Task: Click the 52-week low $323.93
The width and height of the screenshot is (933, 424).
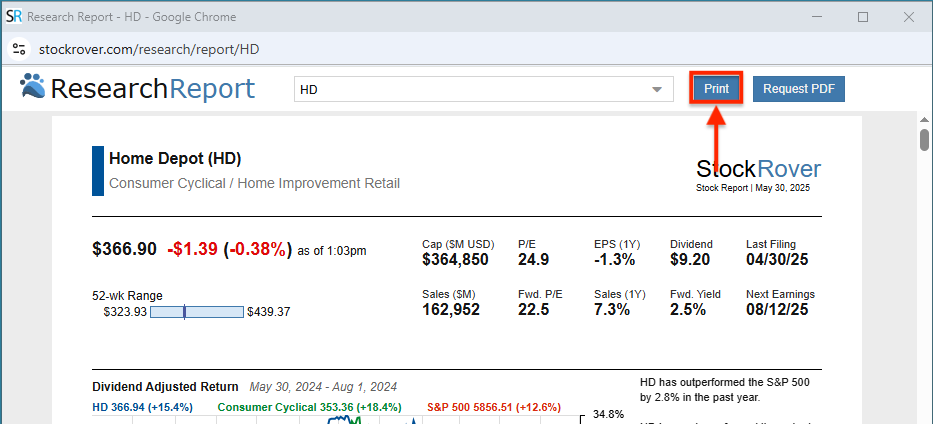Action: pos(125,312)
